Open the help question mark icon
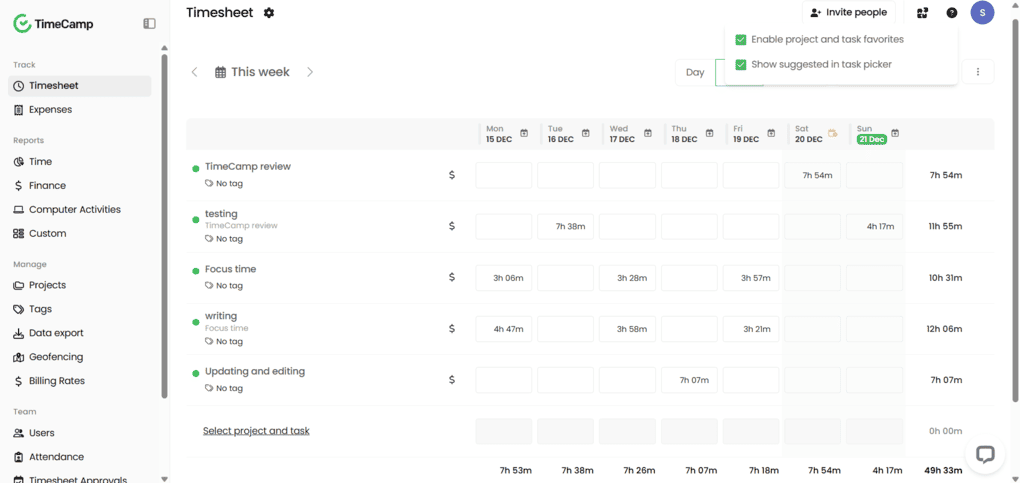Image resolution: width=1020 pixels, height=483 pixels. (x=952, y=12)
